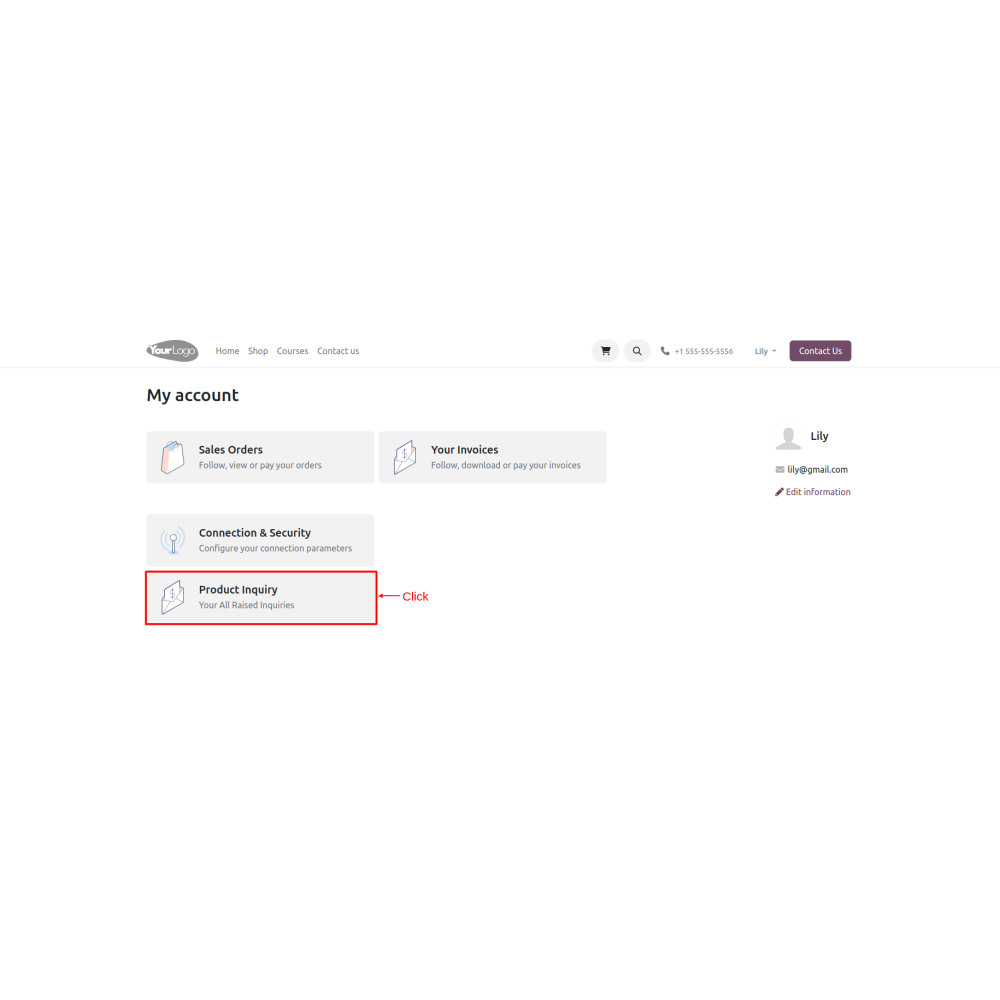Open the Shop menu item
1000x1000 pixels.
[x=258, y=351]
